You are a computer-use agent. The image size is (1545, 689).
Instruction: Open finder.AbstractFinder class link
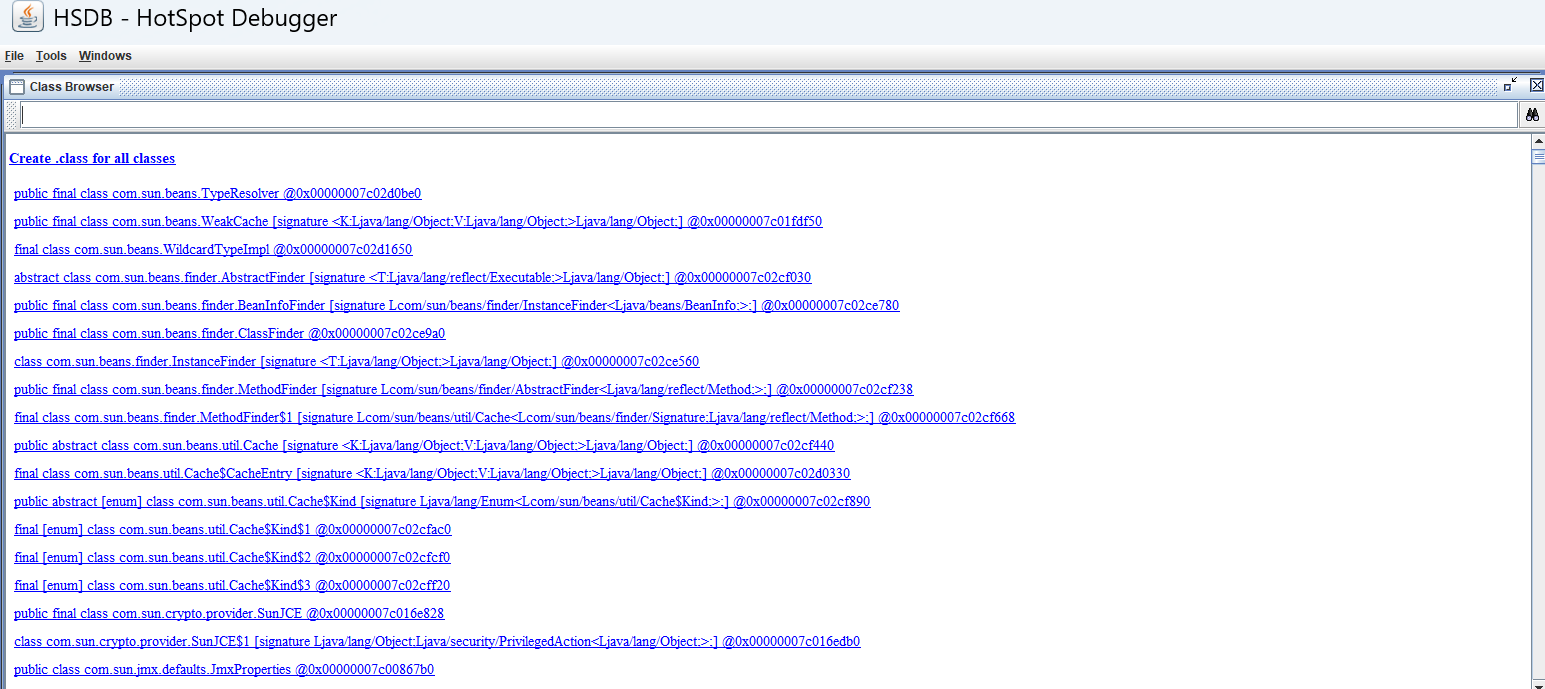413,278
